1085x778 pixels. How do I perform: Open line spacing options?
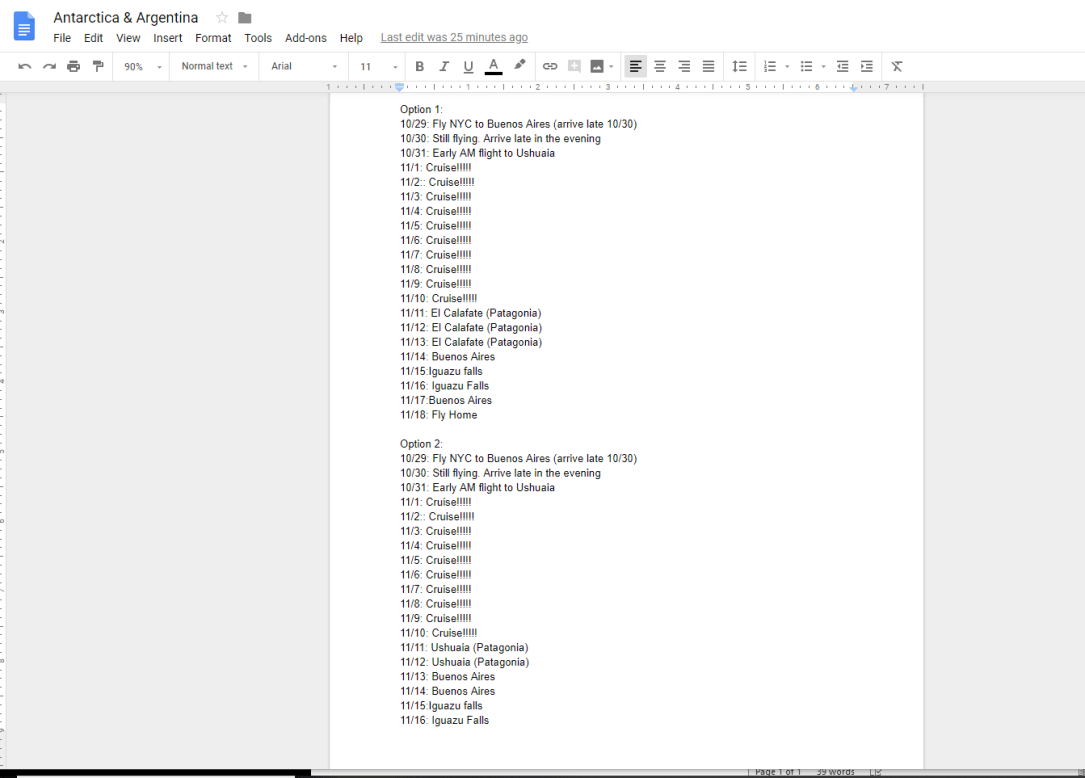click(739, 66)
